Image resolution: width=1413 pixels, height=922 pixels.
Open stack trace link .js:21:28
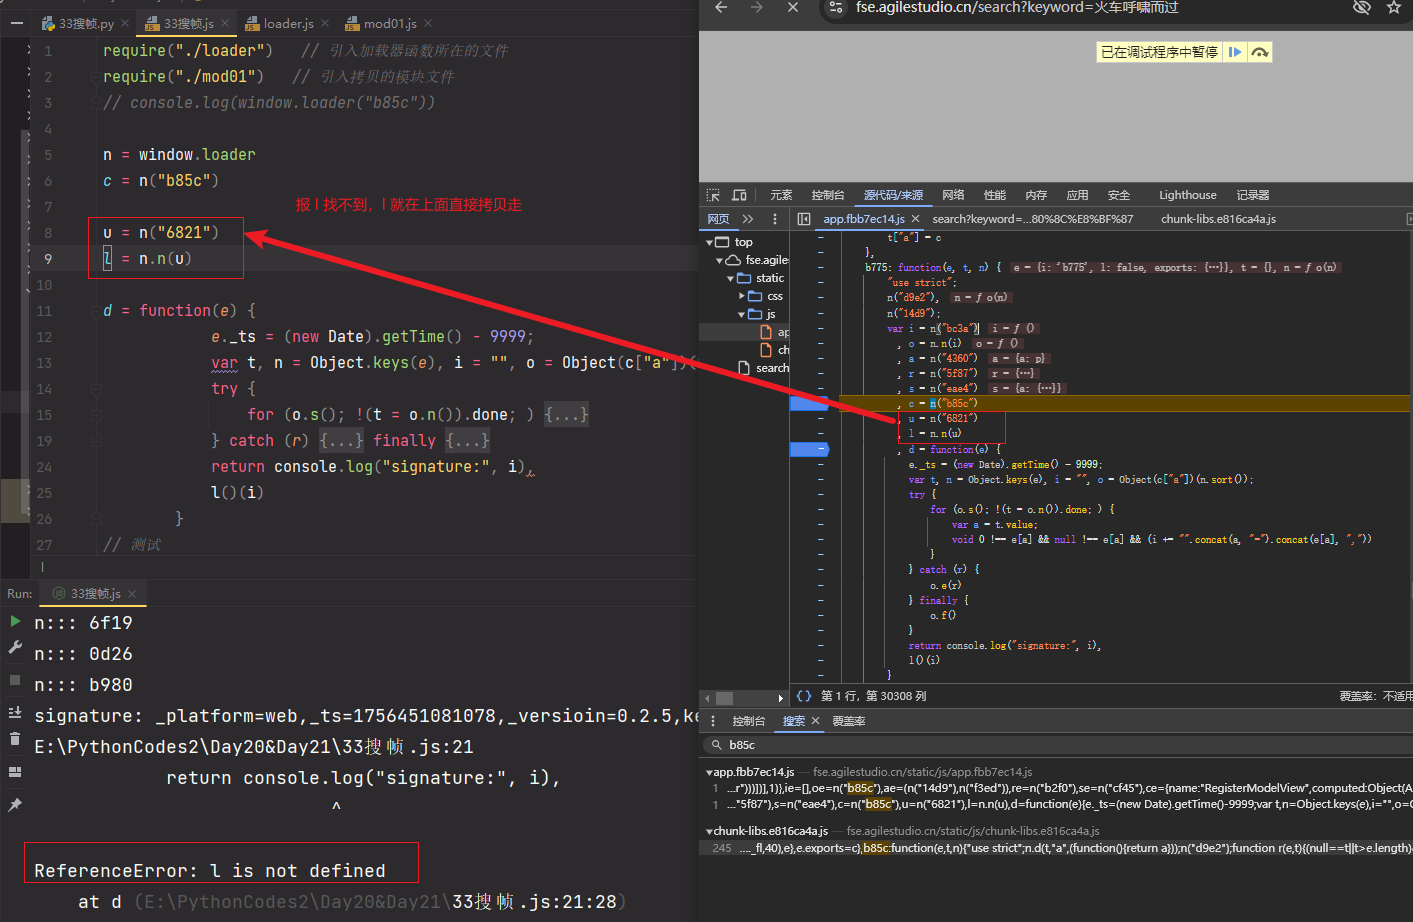380,902
